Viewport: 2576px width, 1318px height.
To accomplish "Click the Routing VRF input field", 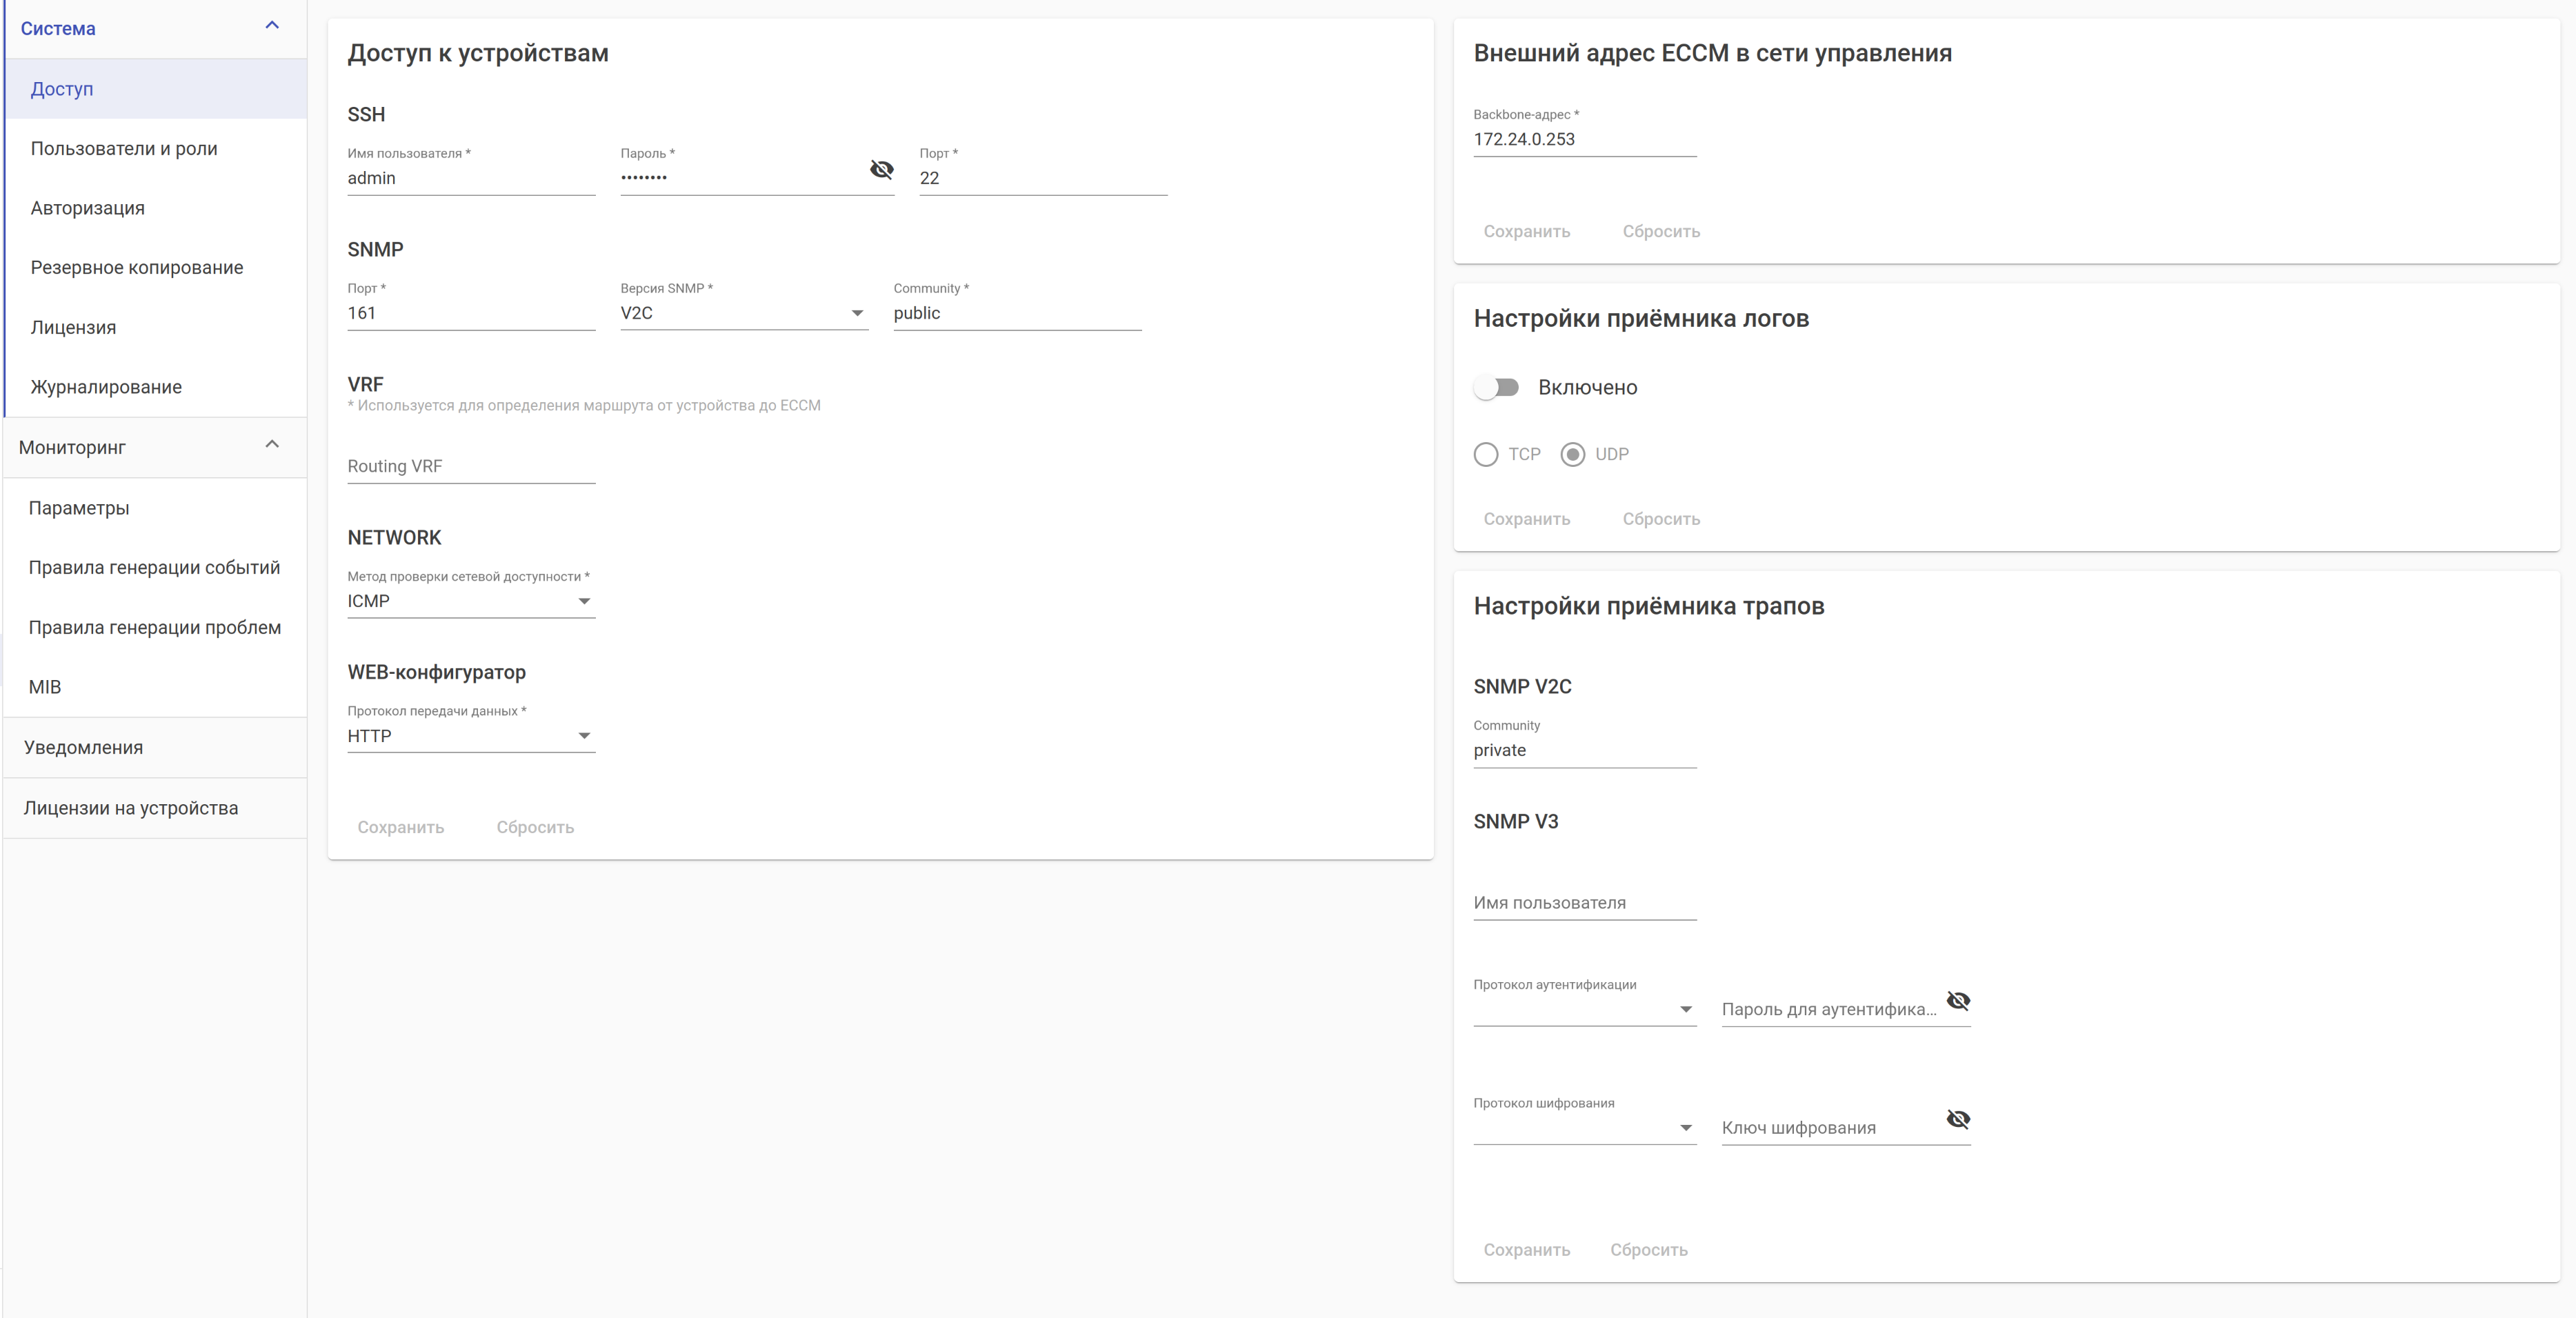I will pos(470,466).
